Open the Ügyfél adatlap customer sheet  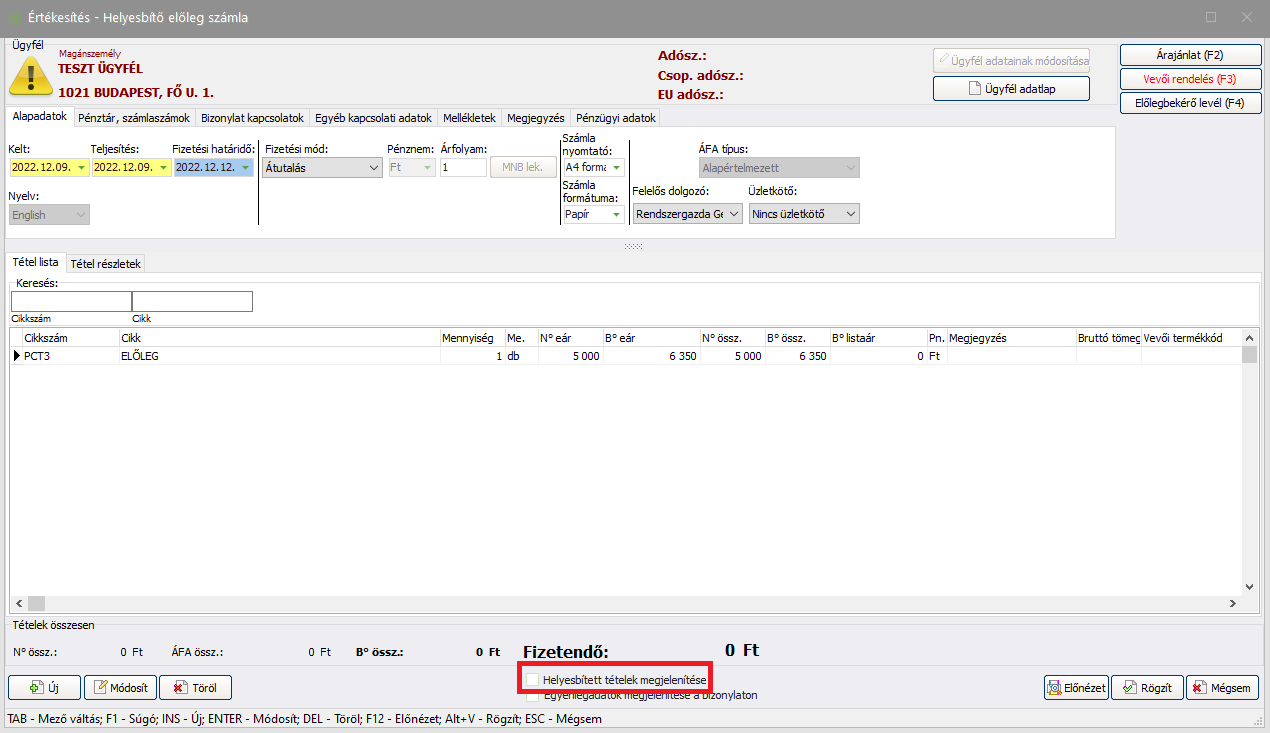click(x=1011, y=89)
